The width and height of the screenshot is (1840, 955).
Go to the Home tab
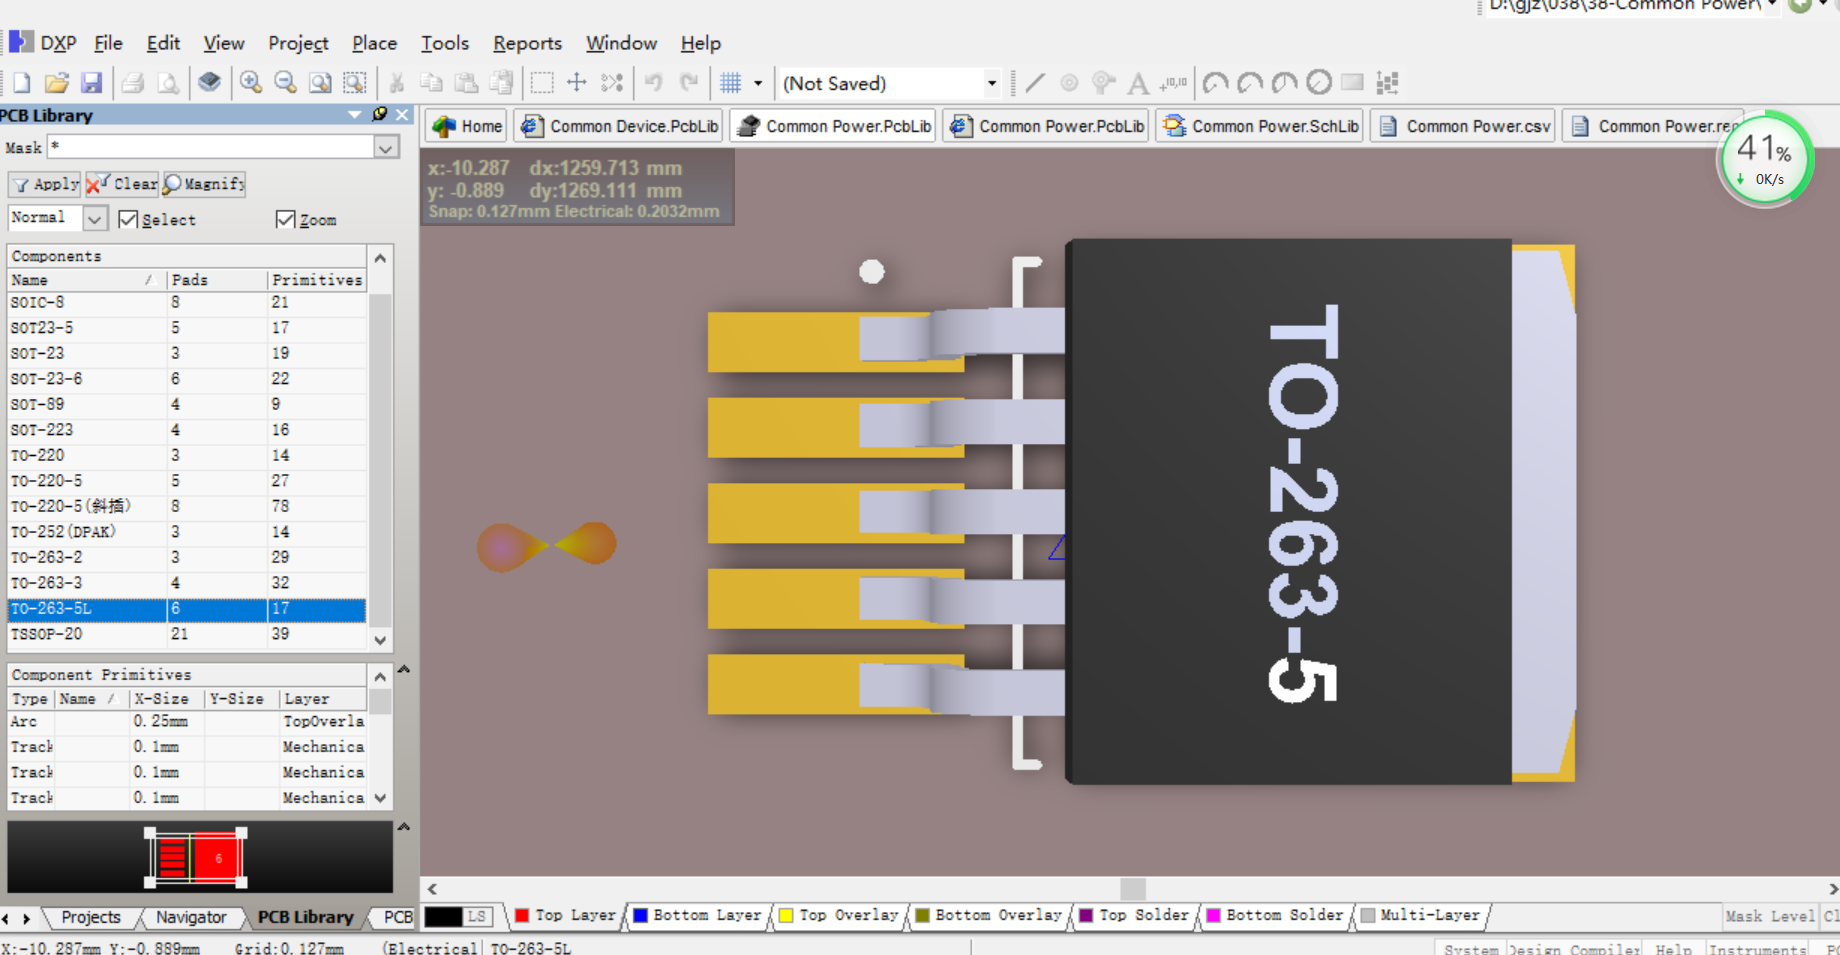click(467, 126)
